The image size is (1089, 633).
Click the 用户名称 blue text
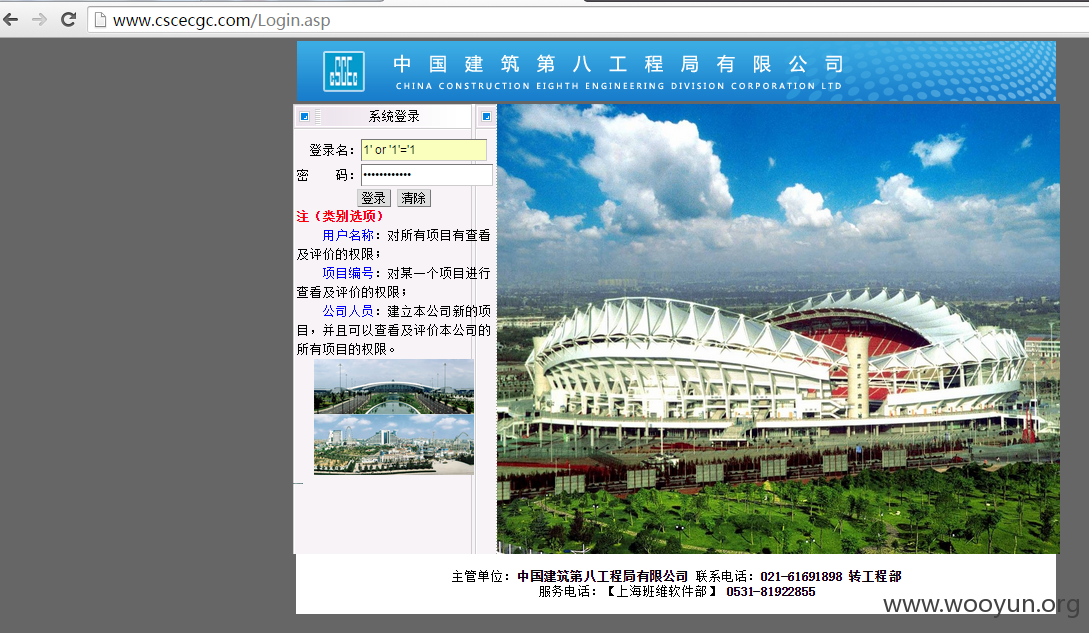tap(348, 236)
